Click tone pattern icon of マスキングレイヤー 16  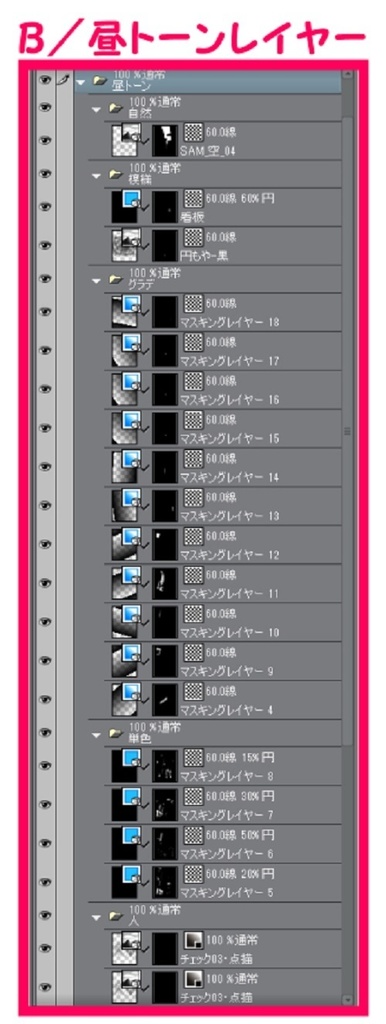pos(193,381)
